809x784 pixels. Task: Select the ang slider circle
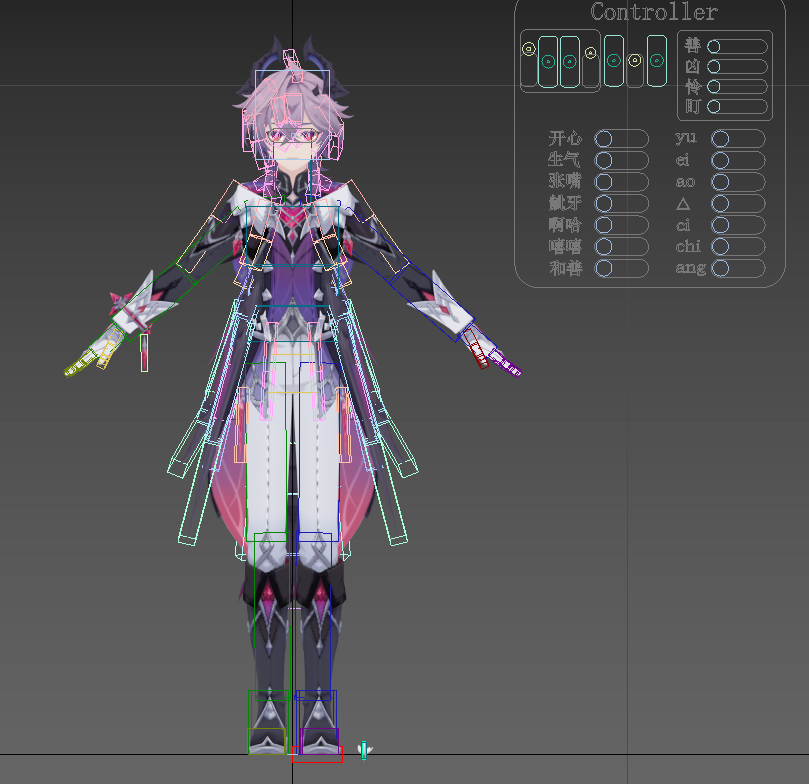[720, 268]
